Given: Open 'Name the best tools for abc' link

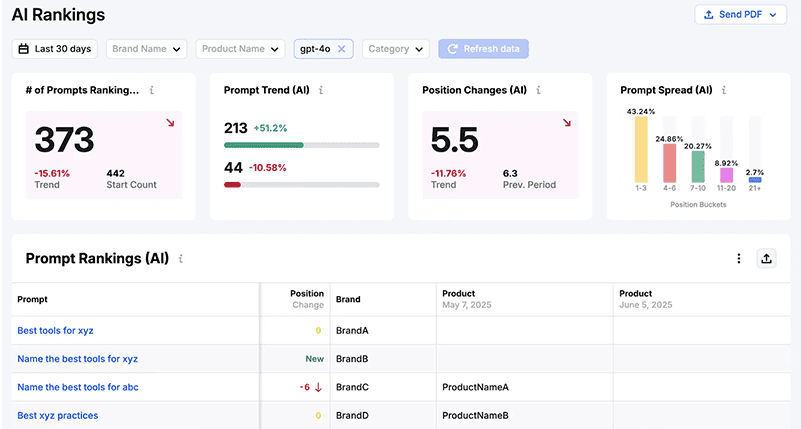Looking at the screenshot, I should [x=78, y=387].
